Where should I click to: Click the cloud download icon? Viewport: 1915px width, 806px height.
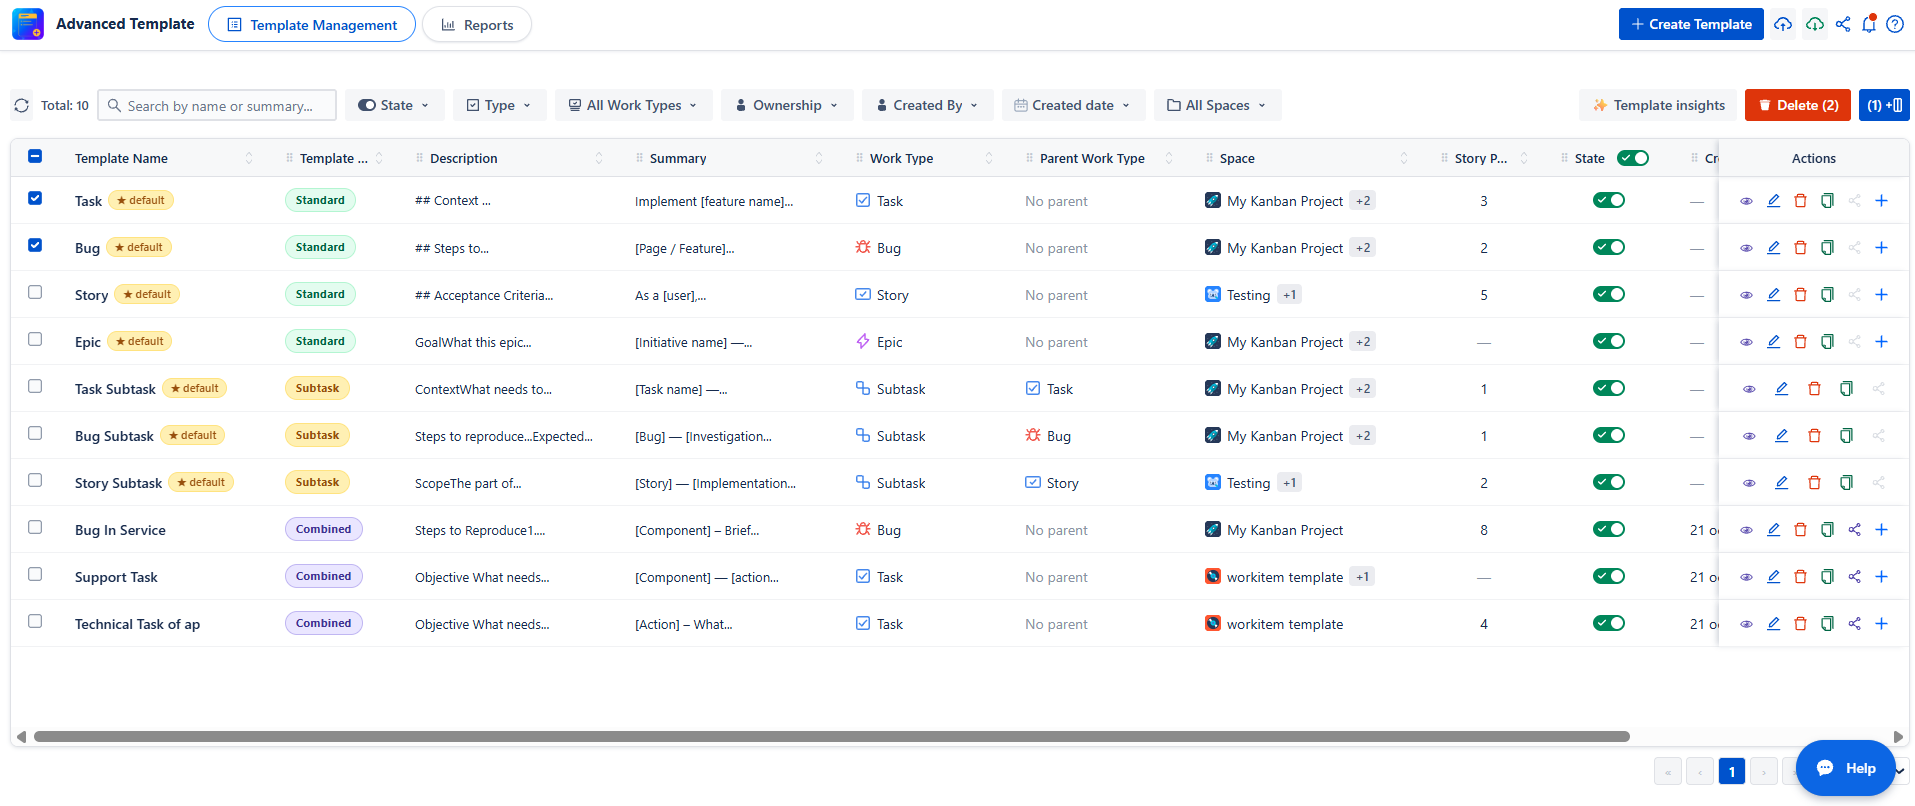pos(1815,24)
